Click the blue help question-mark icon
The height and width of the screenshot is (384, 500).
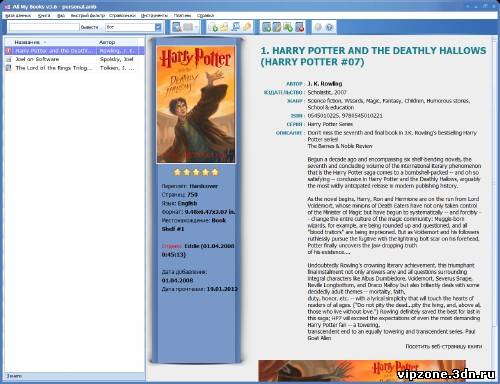click(x=329, y=27)
